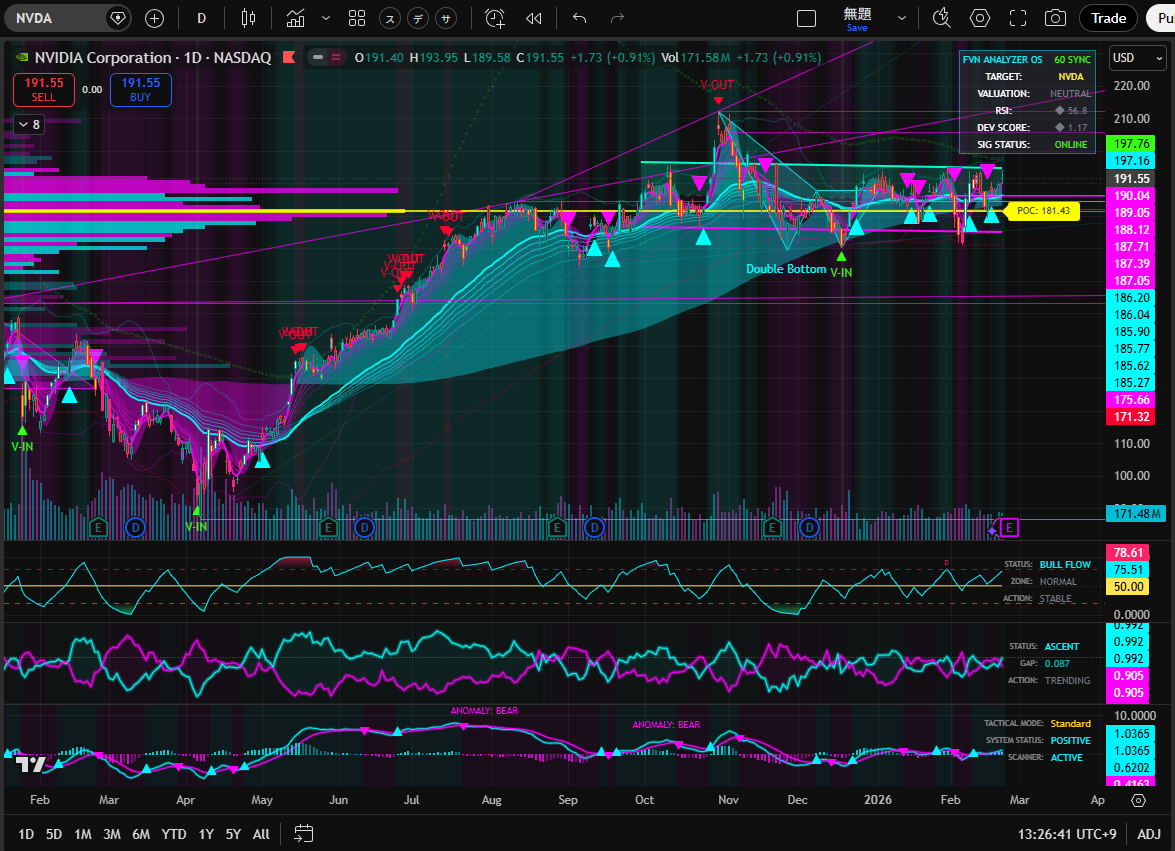Click the ASCENT status text
This screenshot has width=1175, height=851.
(x=1062, y=646)
